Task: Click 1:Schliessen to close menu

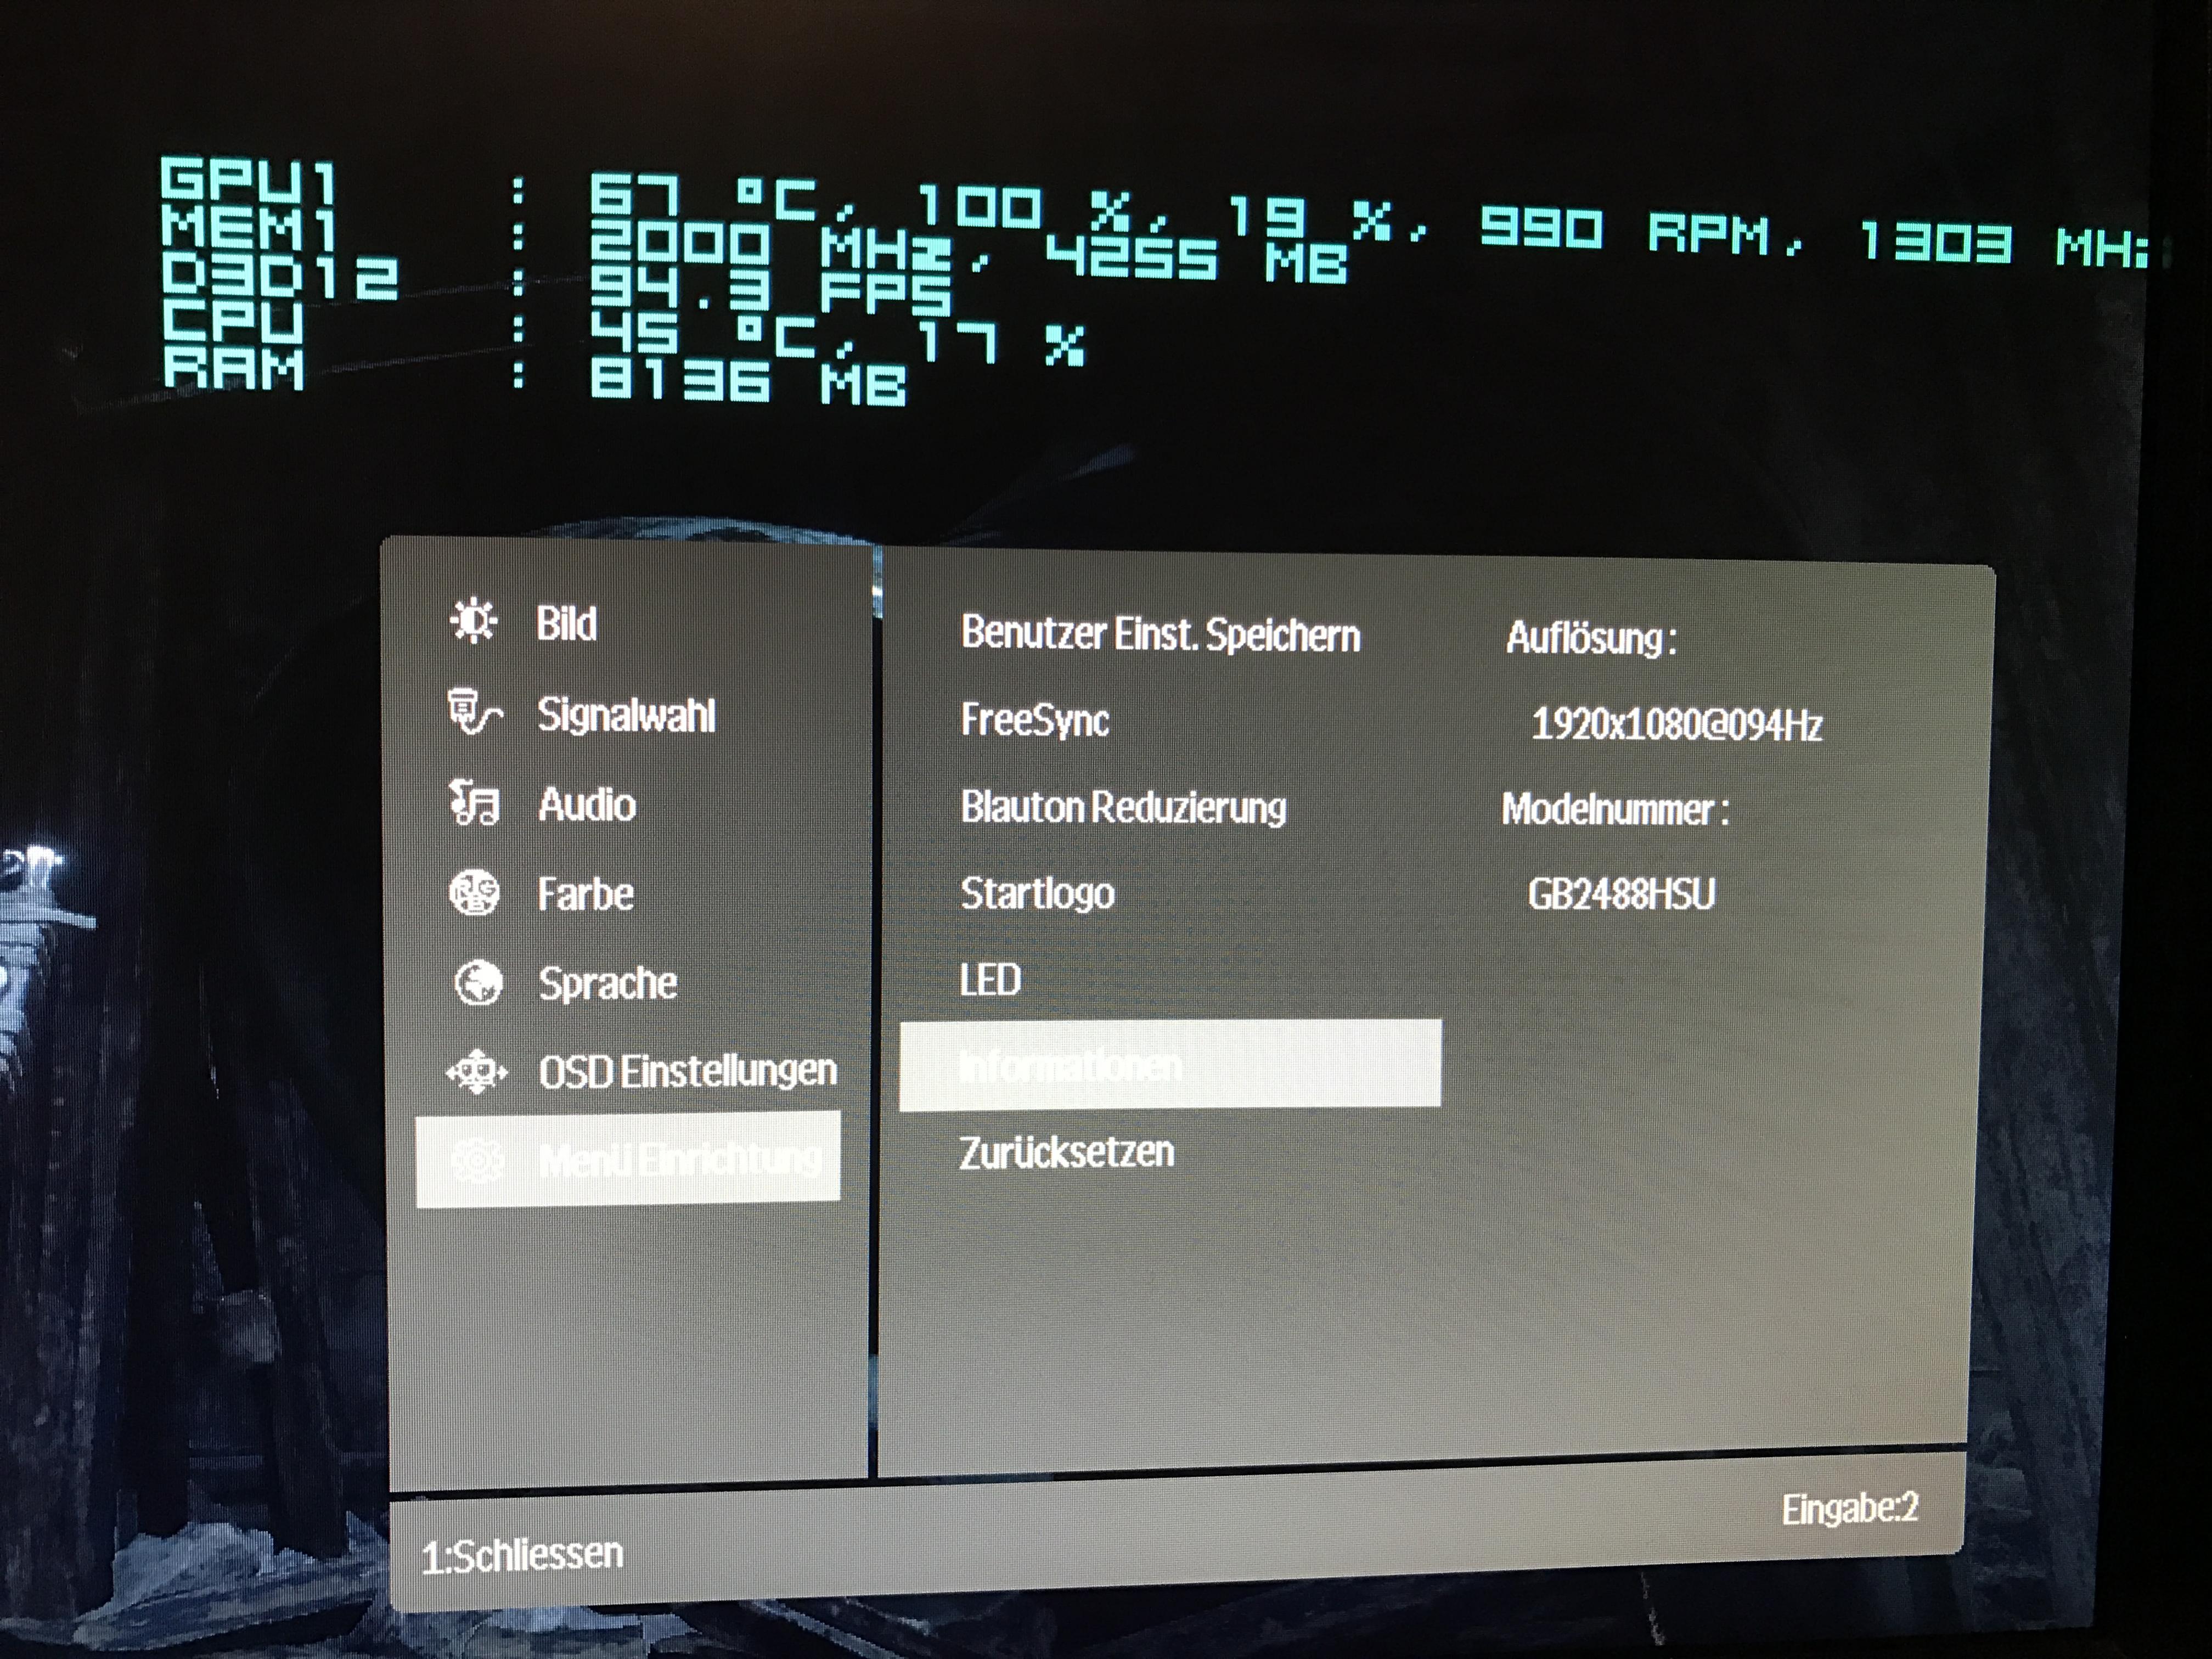Action: click(522, 1556)
